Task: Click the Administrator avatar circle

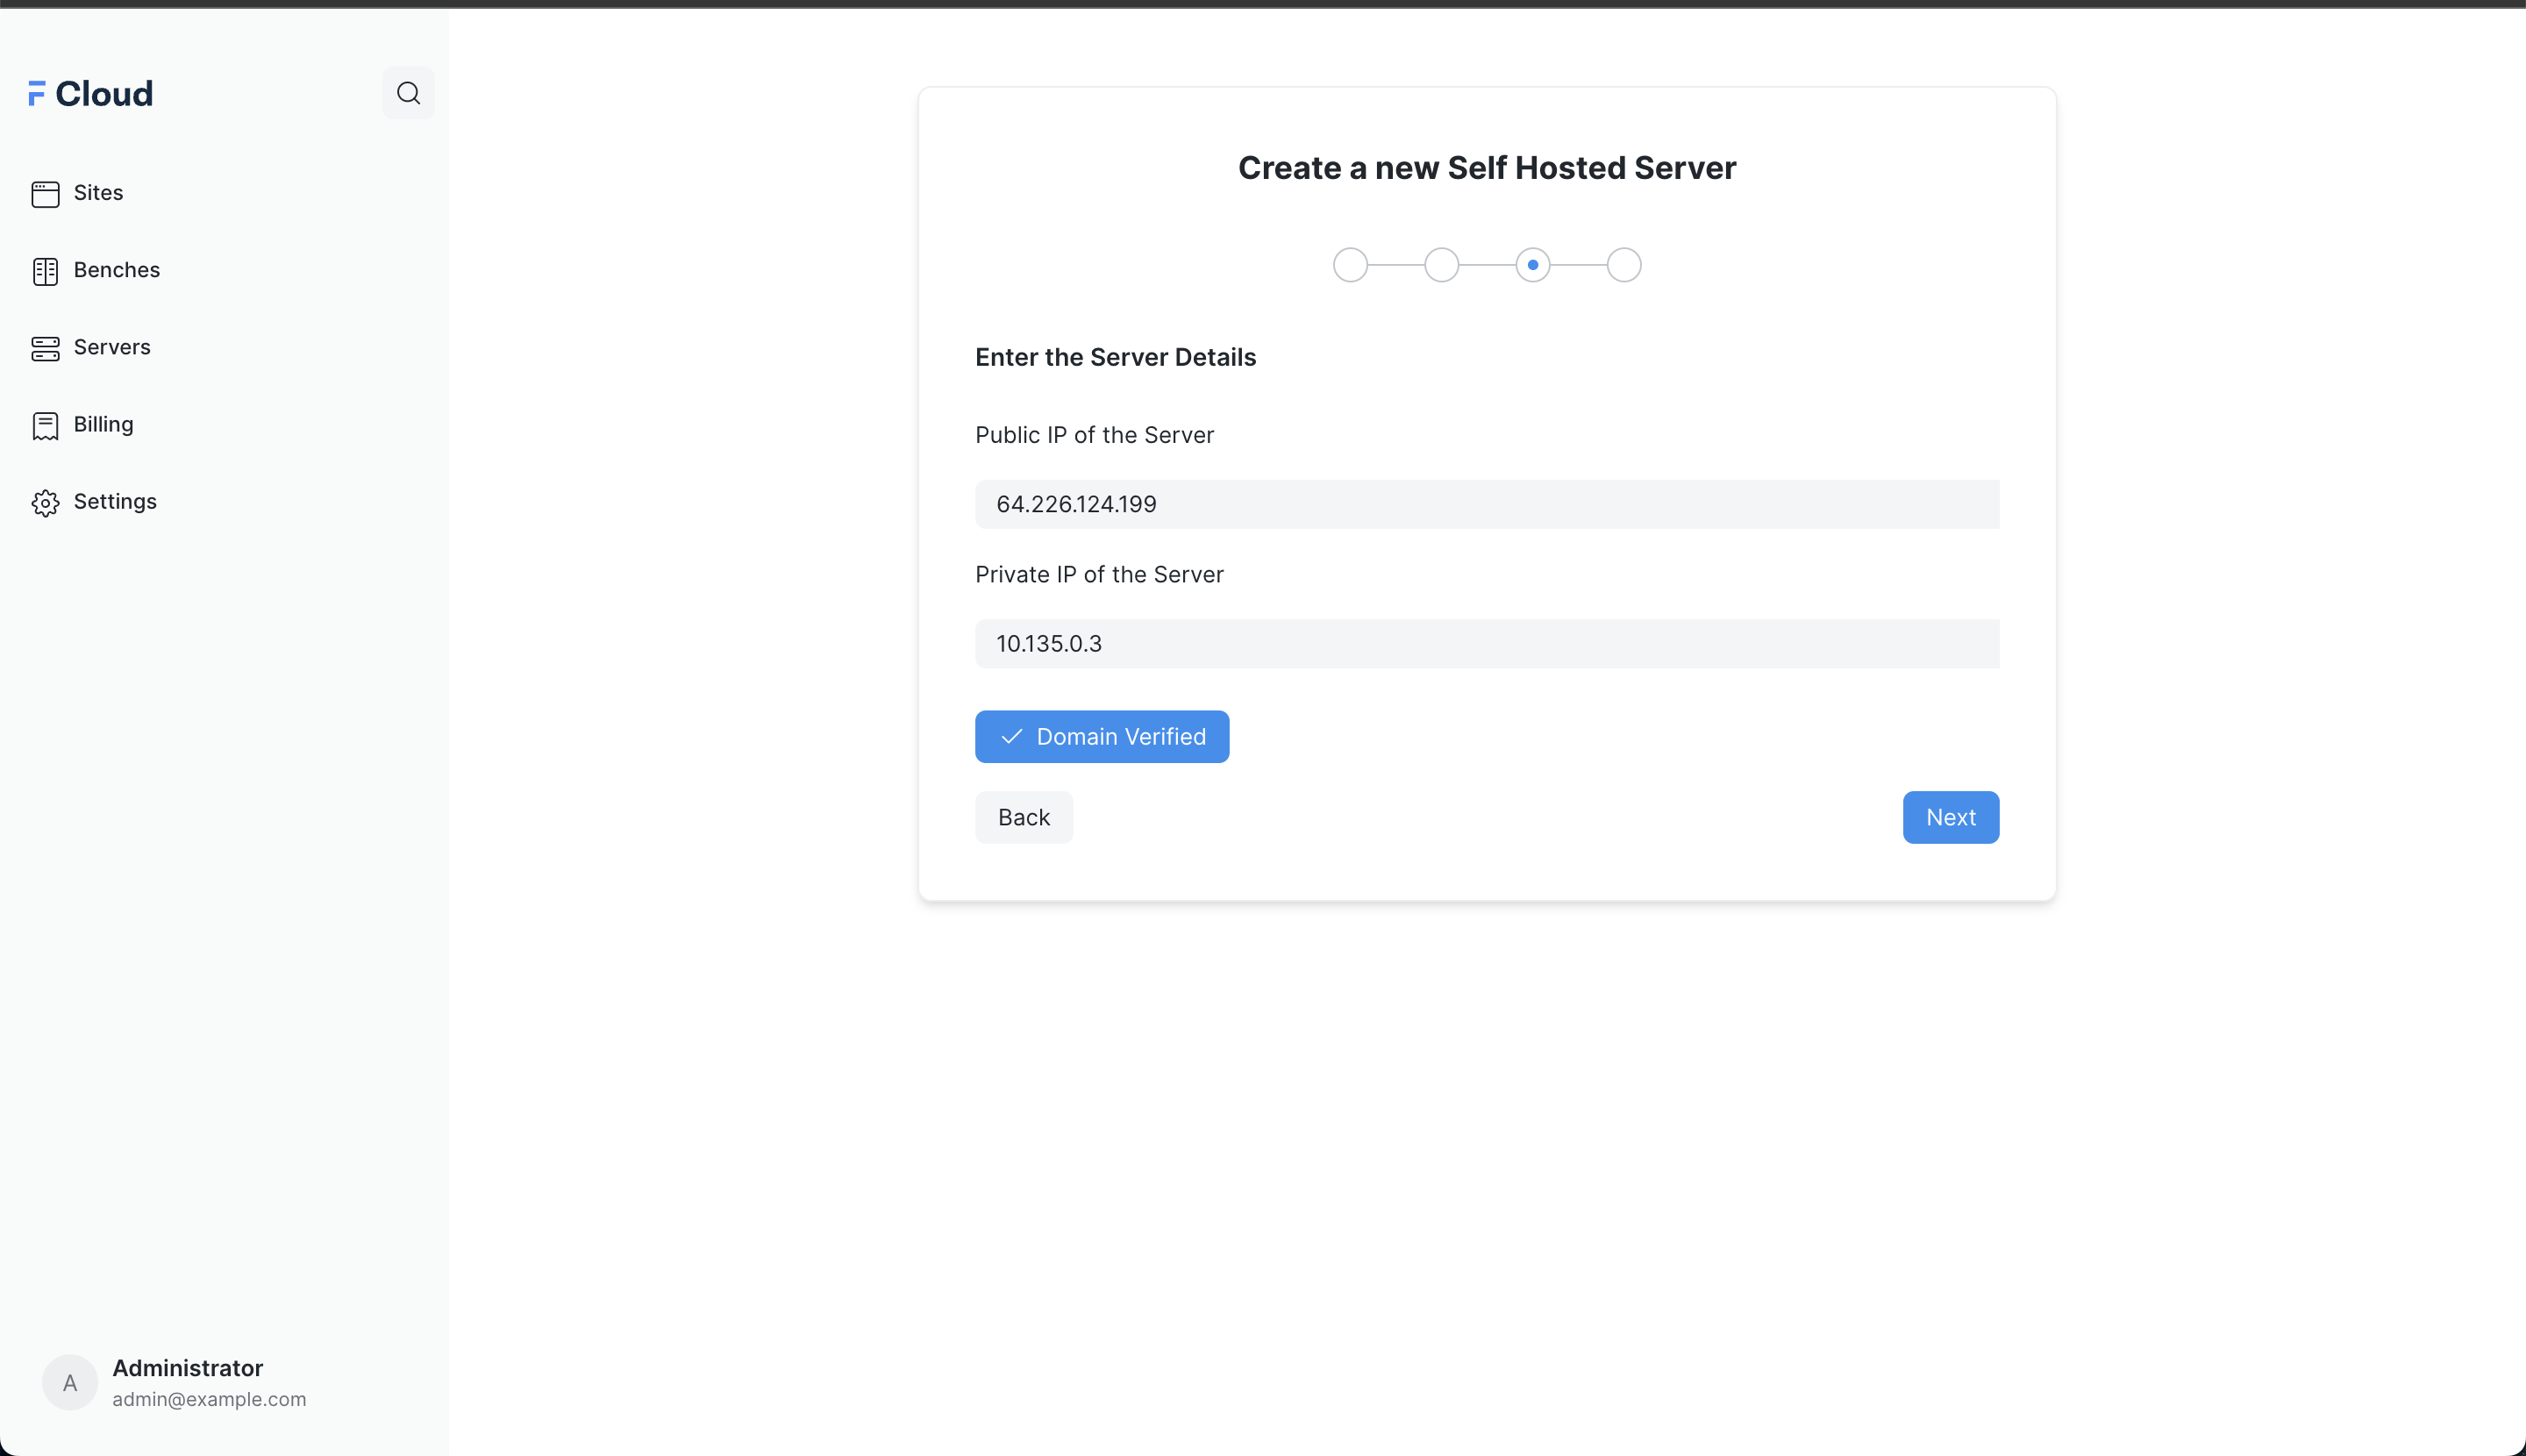Action: [x=70, y=1382]
